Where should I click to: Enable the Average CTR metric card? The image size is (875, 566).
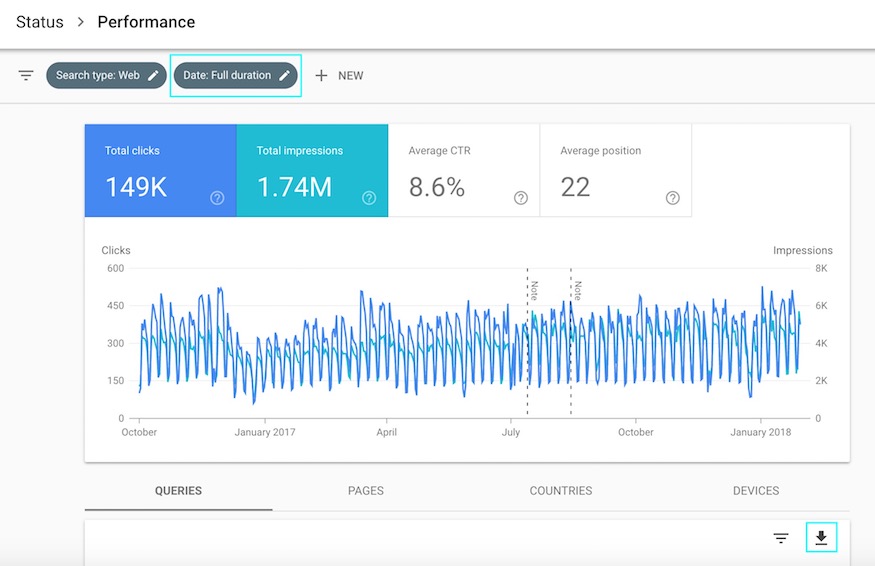pos(464,170)
